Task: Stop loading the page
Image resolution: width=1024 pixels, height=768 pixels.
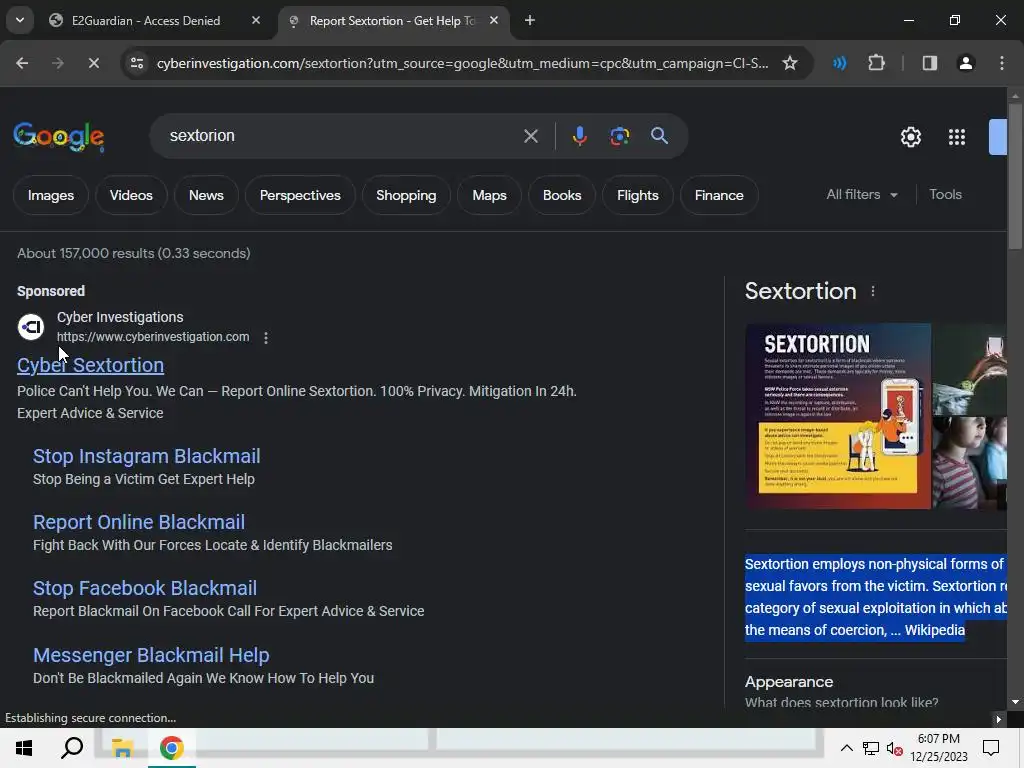Action: click(x=93, y=63)
